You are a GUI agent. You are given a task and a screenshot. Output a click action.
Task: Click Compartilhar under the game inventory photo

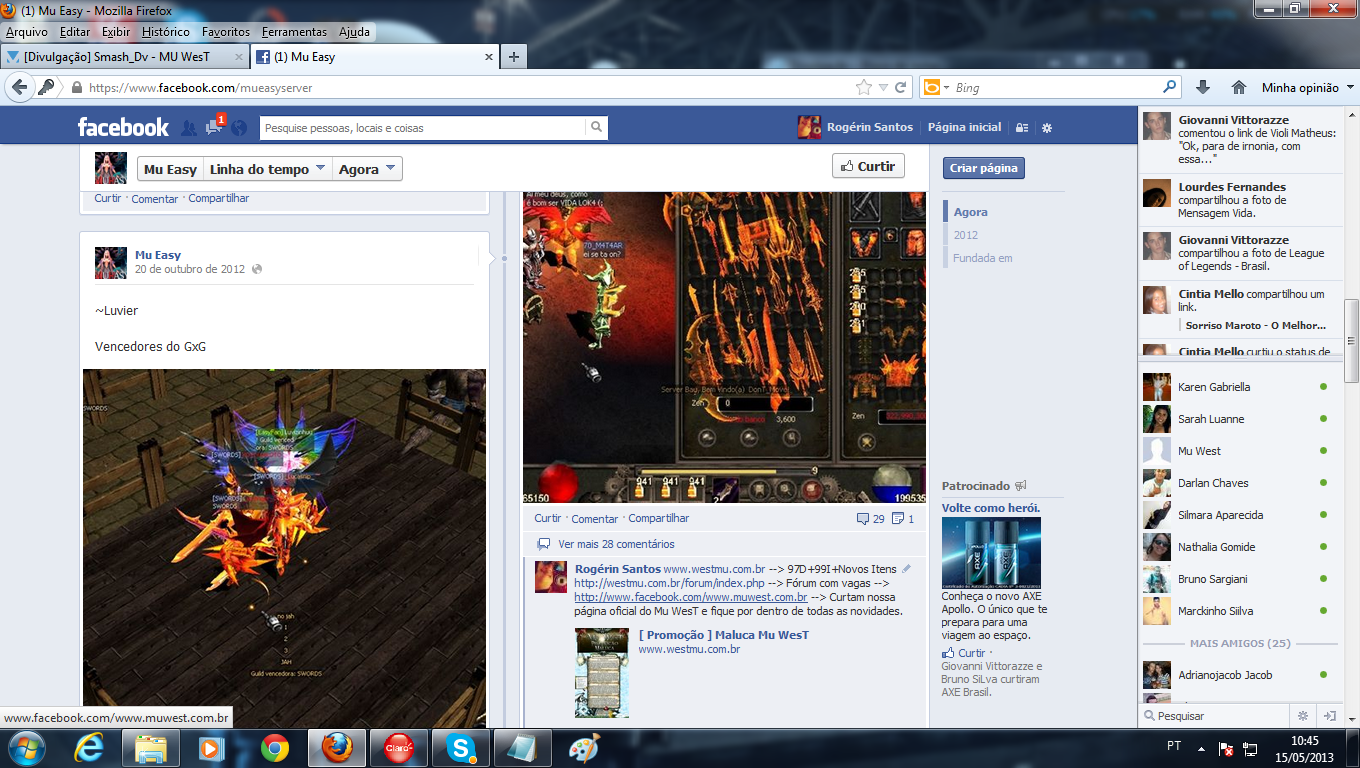659,518
